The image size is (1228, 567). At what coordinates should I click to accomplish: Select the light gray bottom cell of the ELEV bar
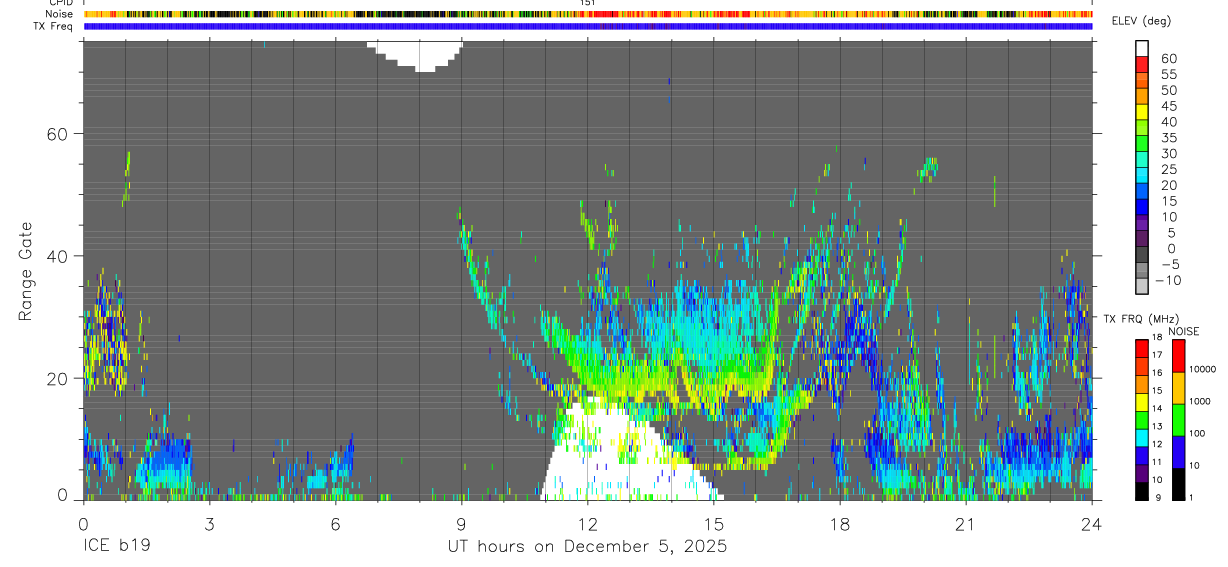coord(1142,287)
